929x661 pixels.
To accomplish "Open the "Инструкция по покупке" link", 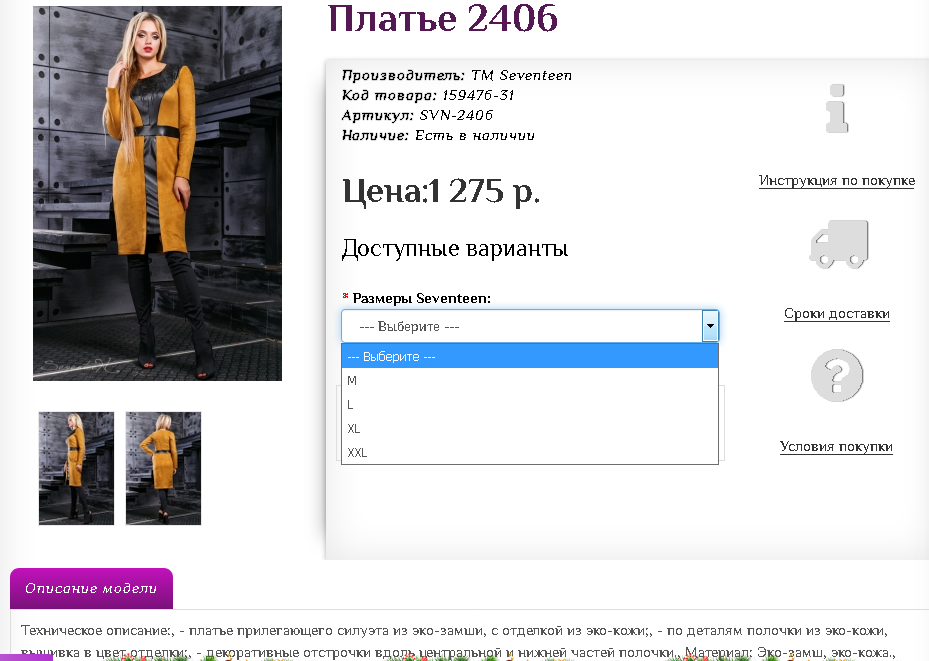I will 837,180.
